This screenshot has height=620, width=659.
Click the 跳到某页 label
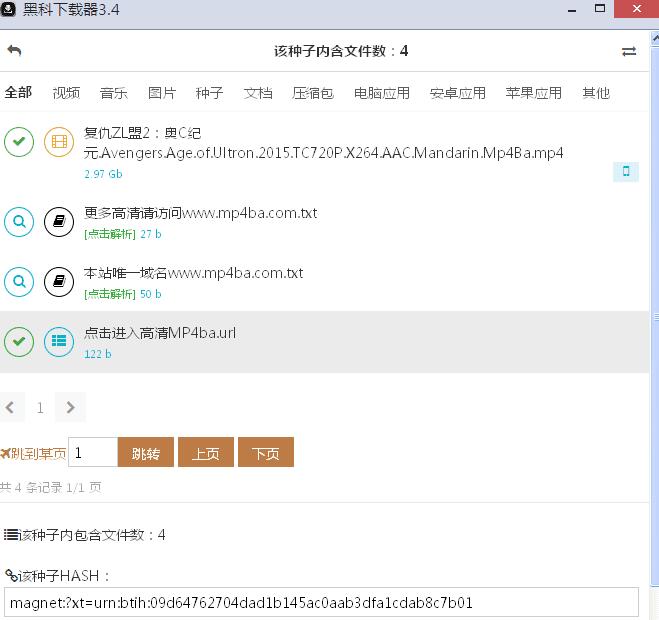coord(34,454)
